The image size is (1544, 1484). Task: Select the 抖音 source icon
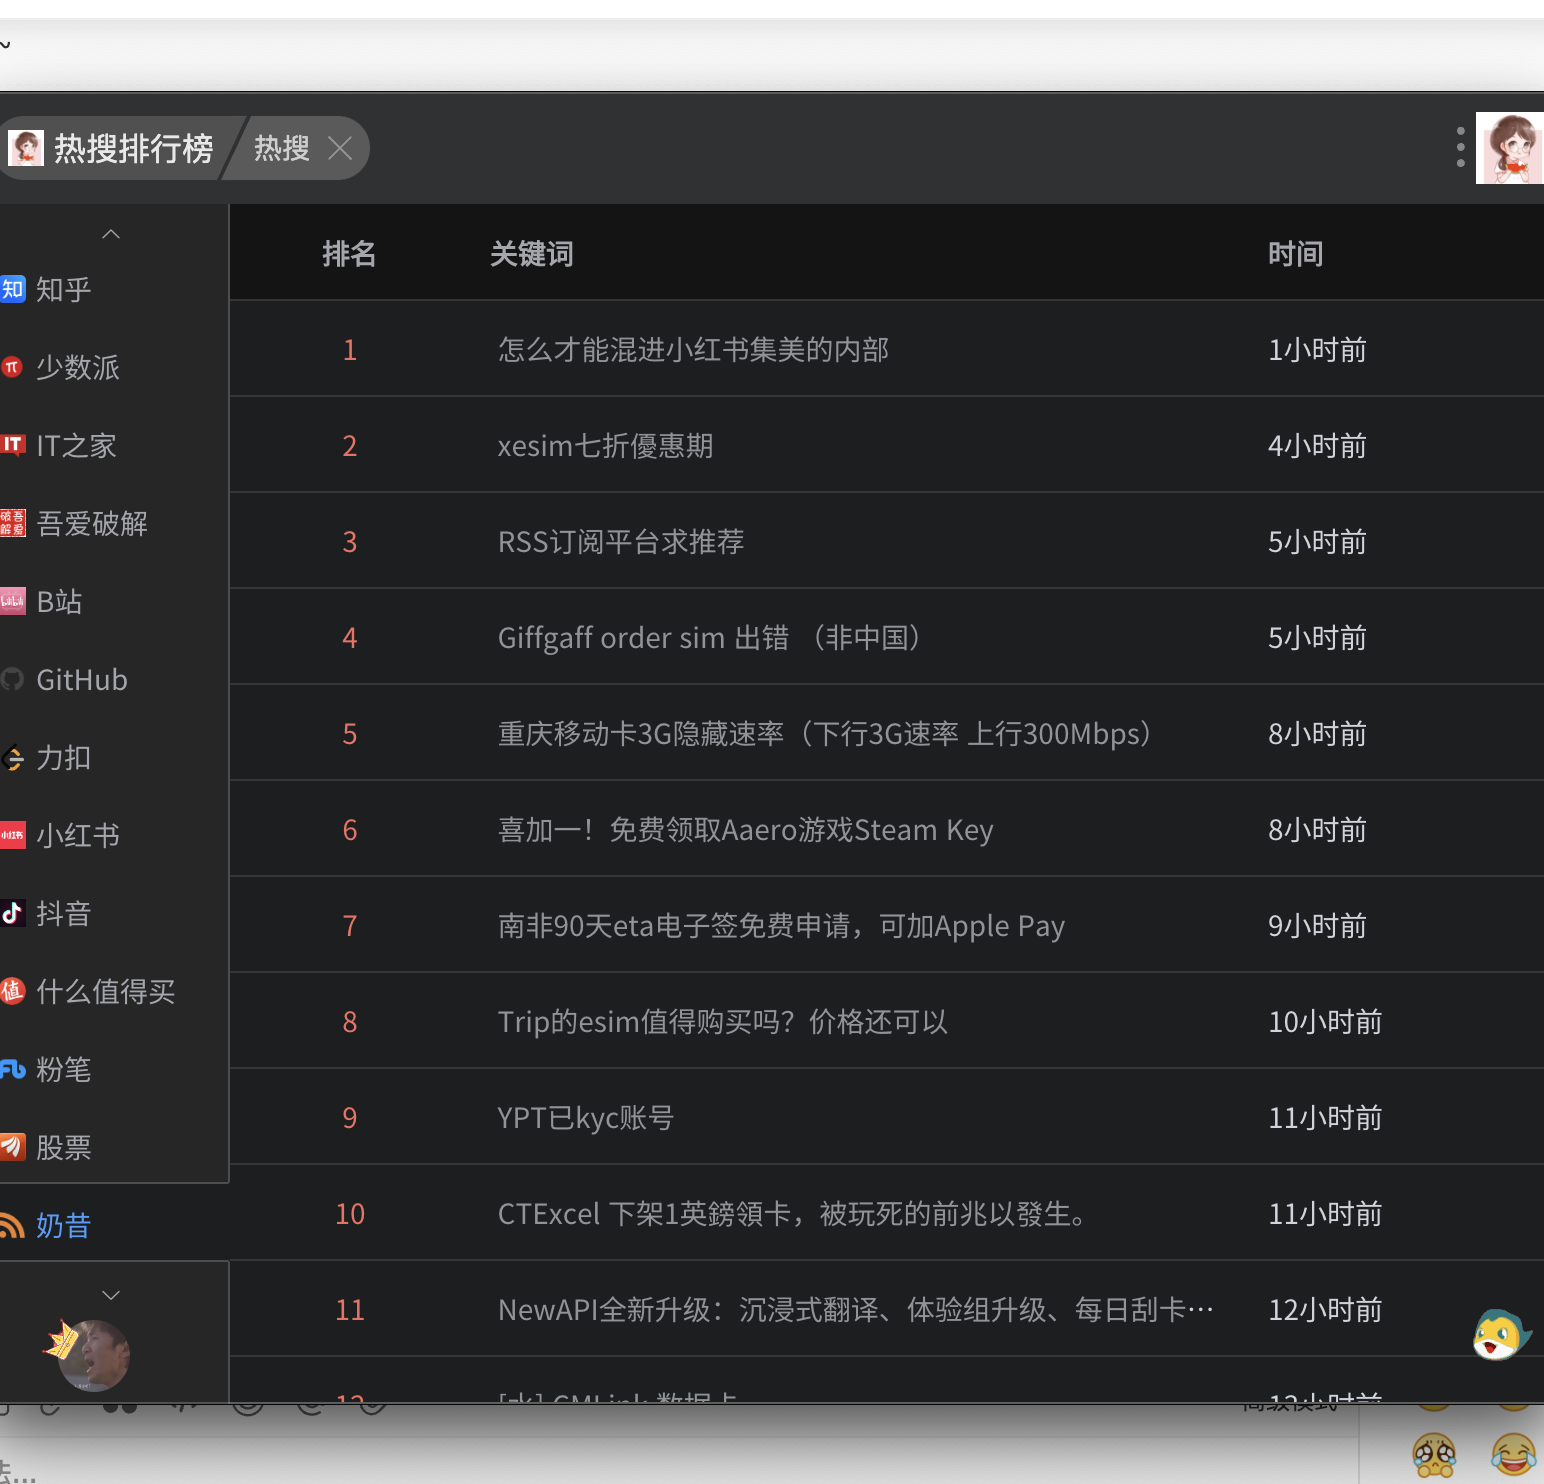tap(62, 913)
